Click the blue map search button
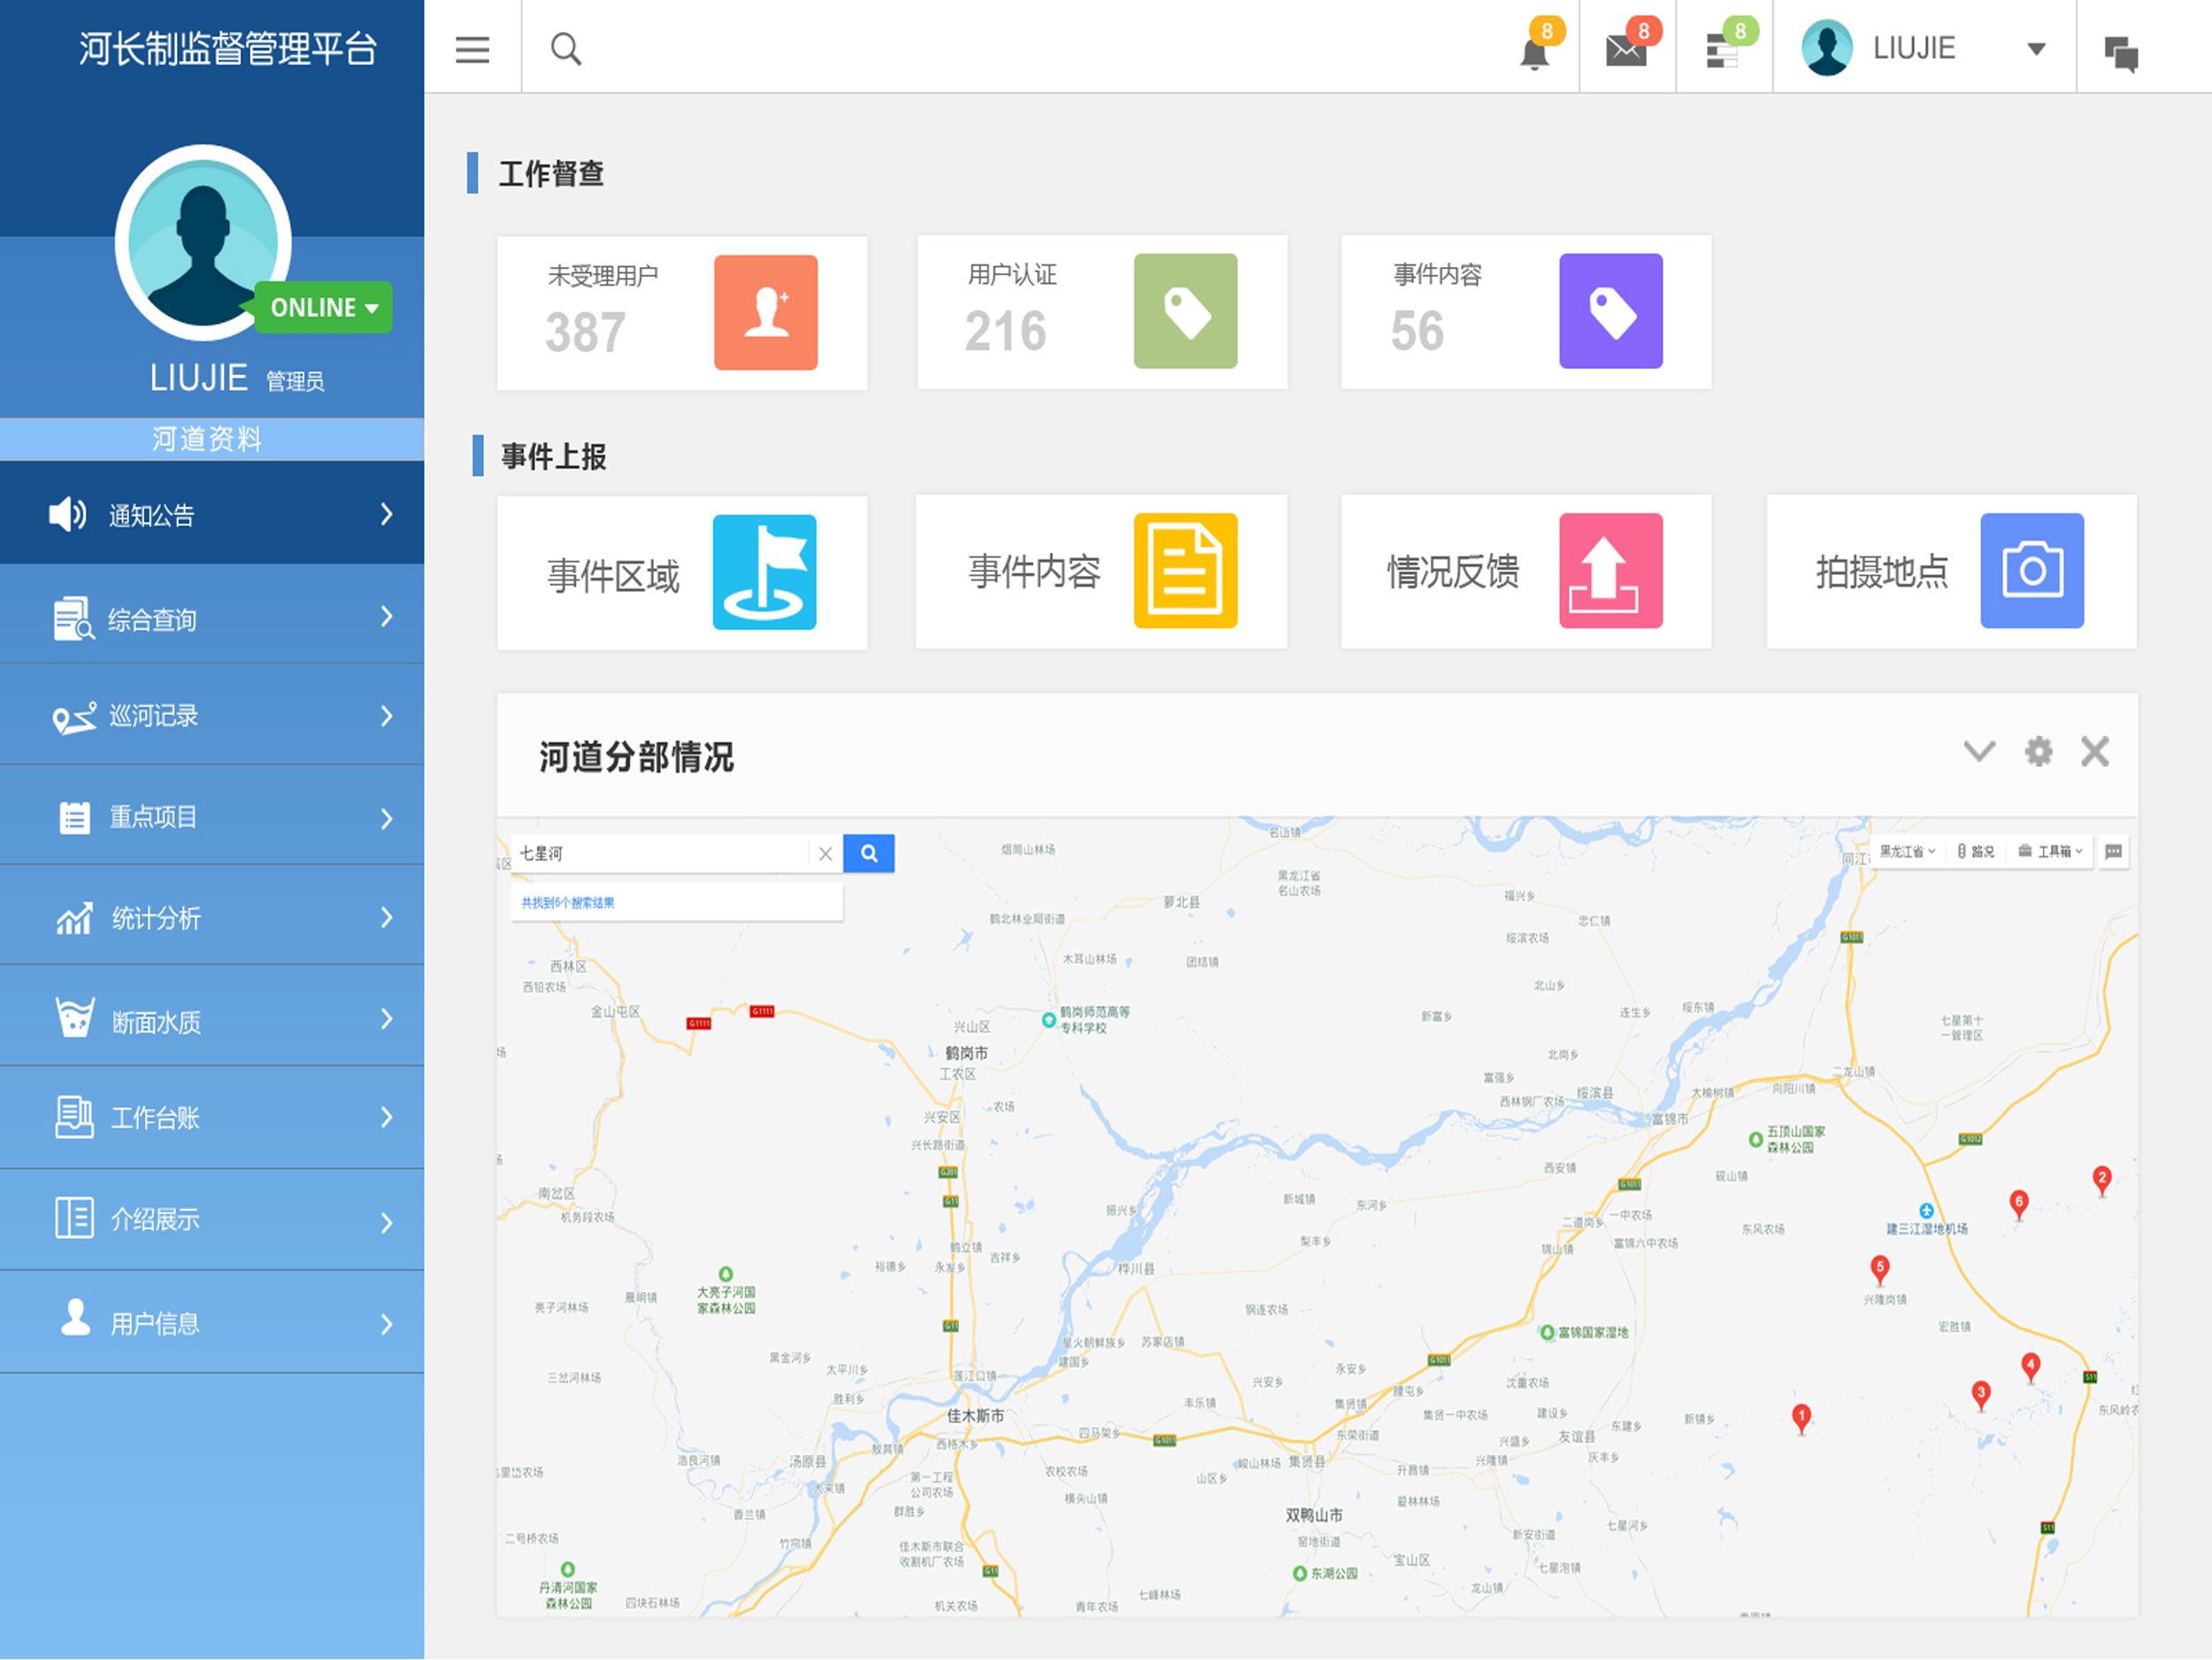Image resolution: width=2212 pixels, height=1660 pixels. coord(868,854)
